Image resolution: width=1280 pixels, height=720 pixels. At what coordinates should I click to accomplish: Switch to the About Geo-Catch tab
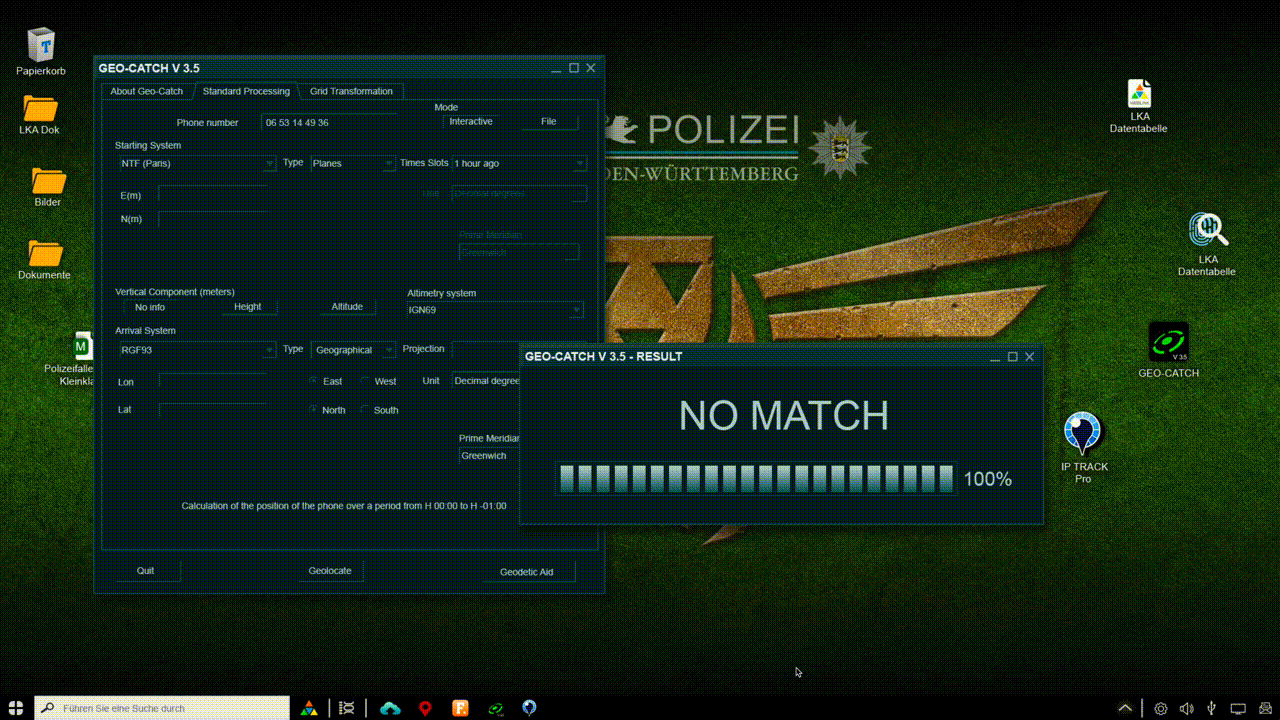click(x=147, y=91)
